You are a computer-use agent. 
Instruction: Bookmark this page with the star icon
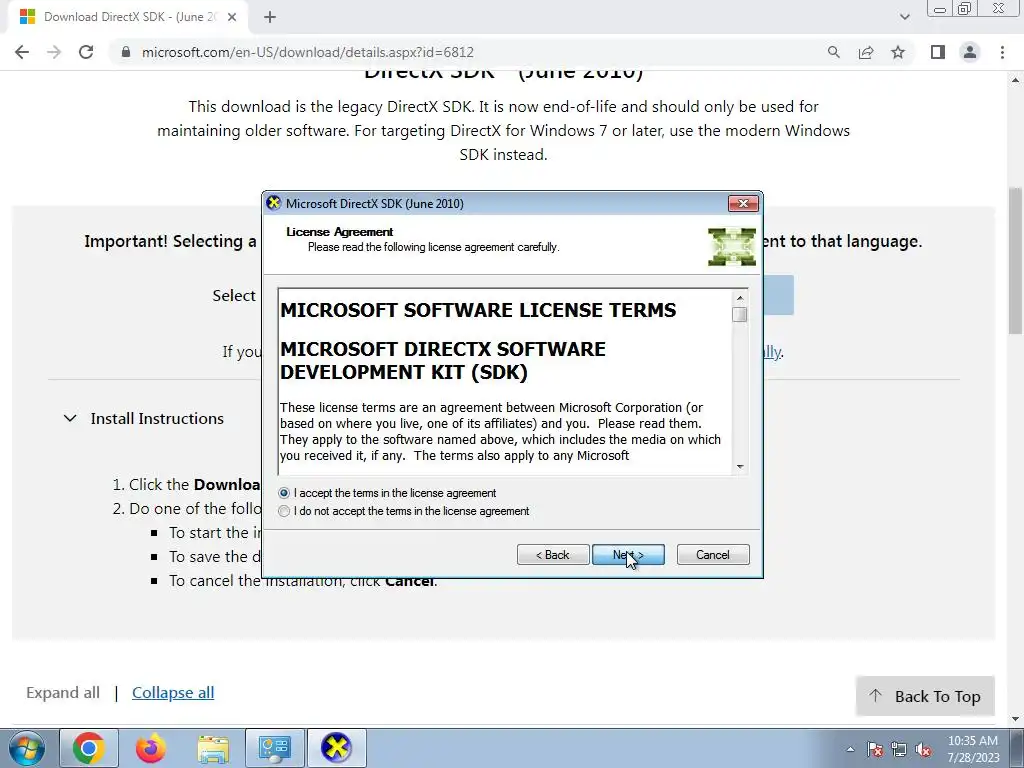point(898,52)
